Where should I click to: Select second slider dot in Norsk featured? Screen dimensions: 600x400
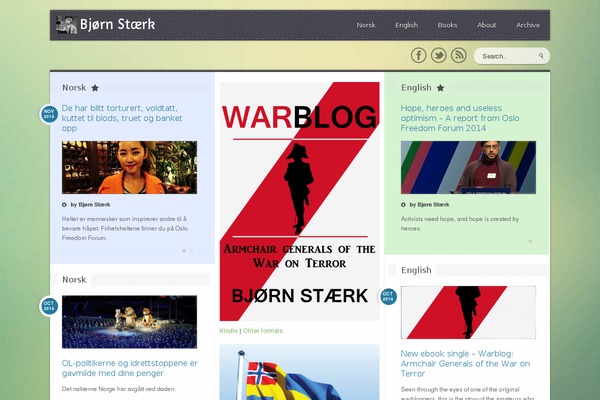point(191,251)
